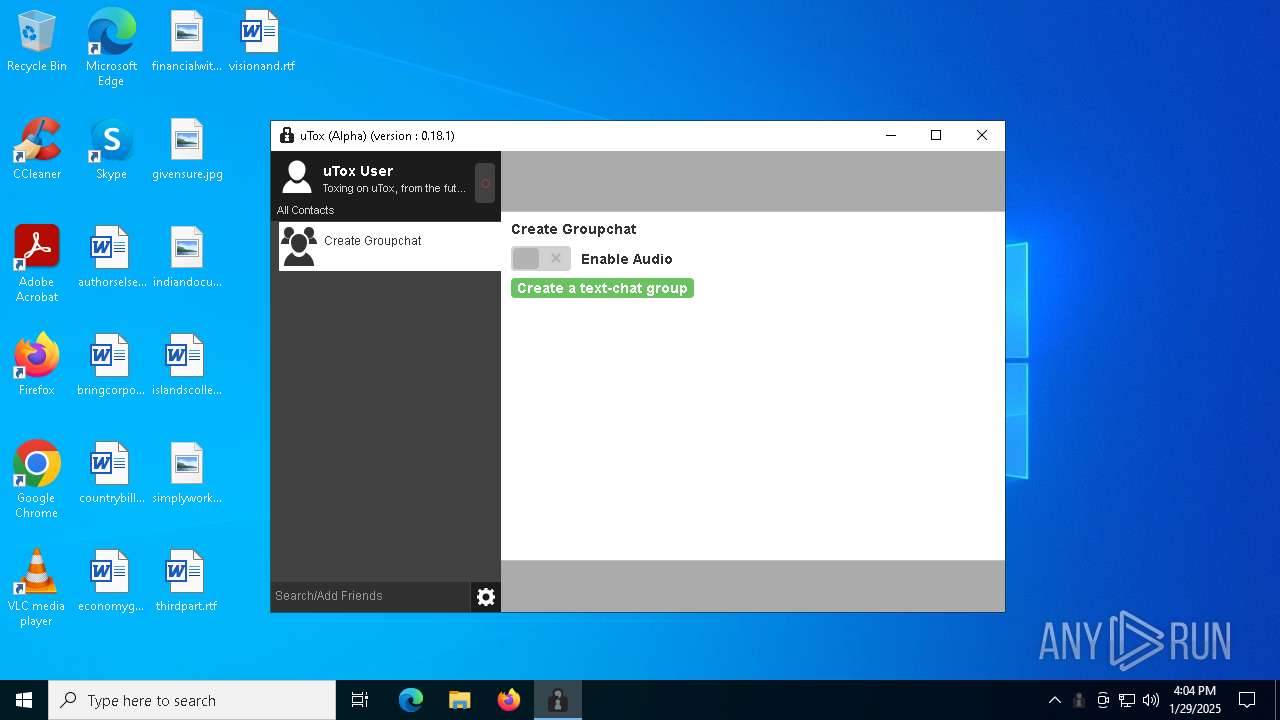1280x720 pixels.
Task: Open Adobe Acrobat desktop shortcut
Action: click(x=37, y=263)
